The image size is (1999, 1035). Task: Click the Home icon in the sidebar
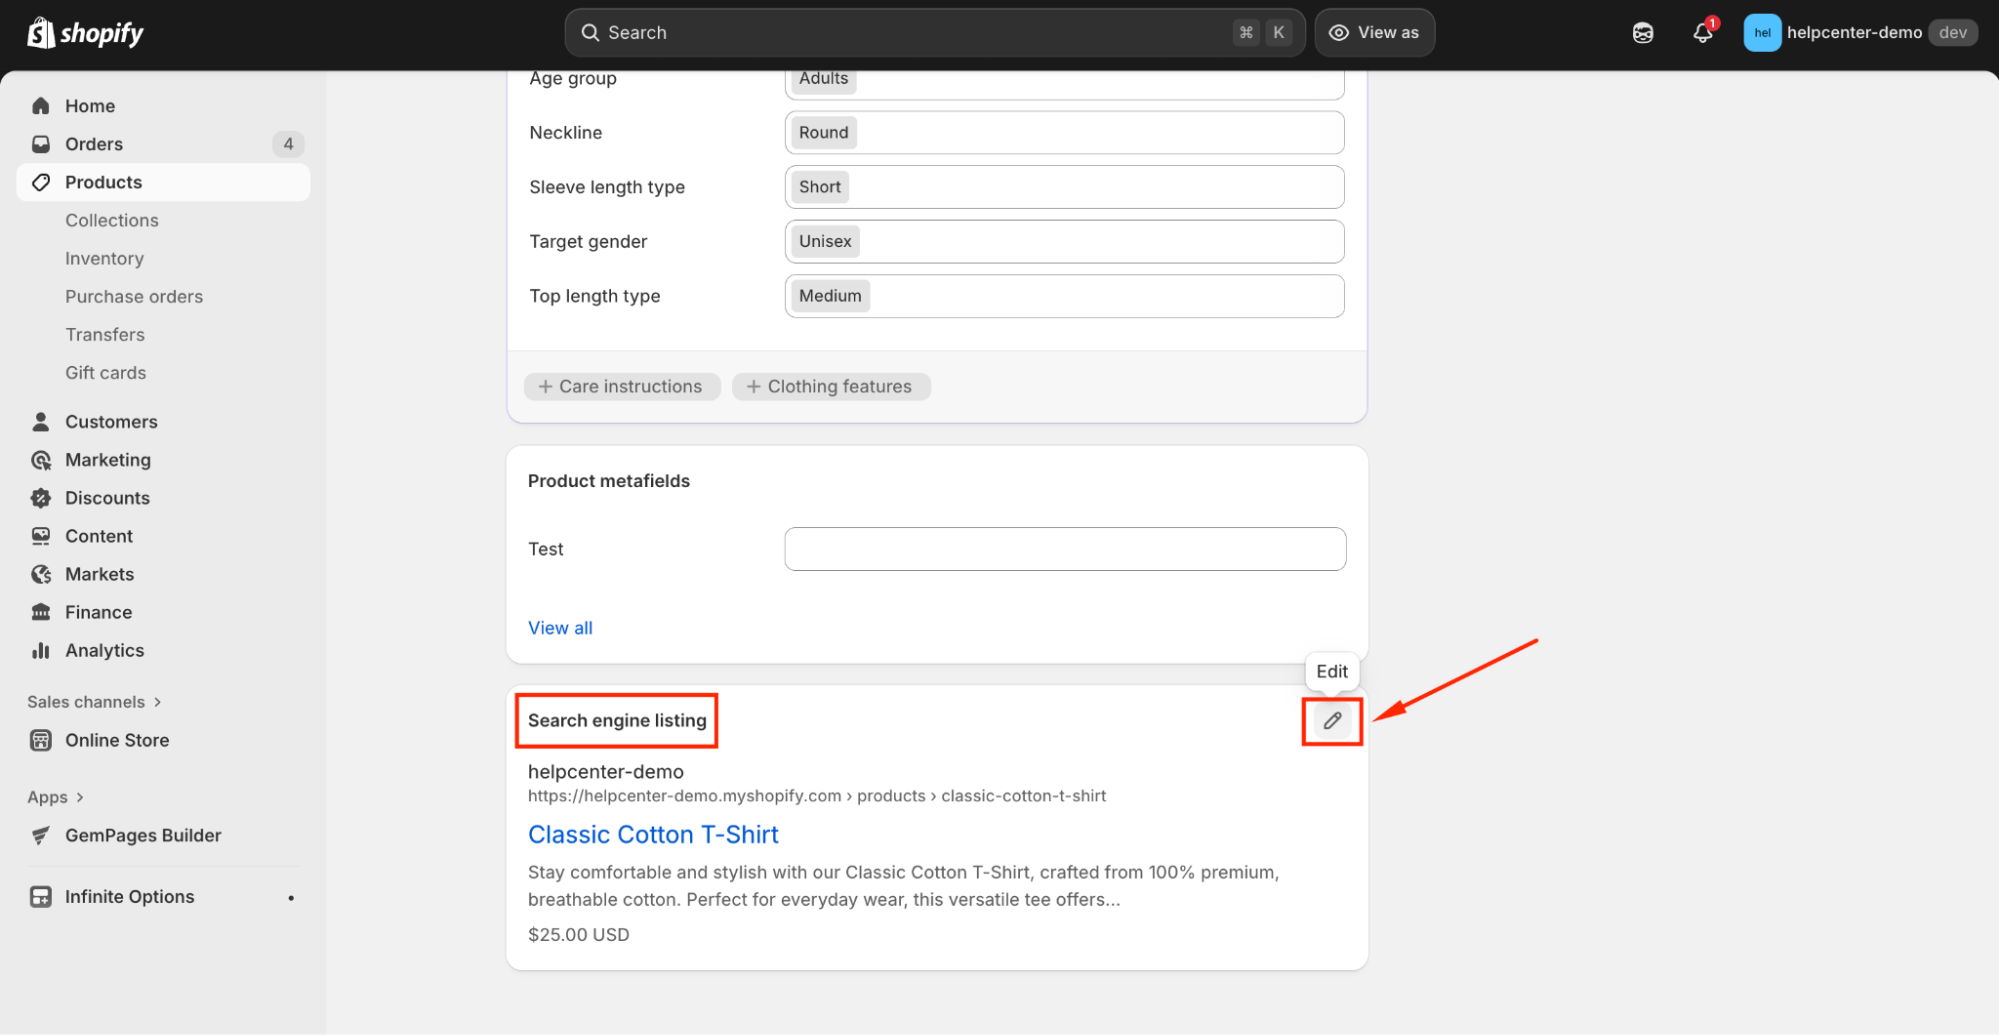[x=41, y=106]
